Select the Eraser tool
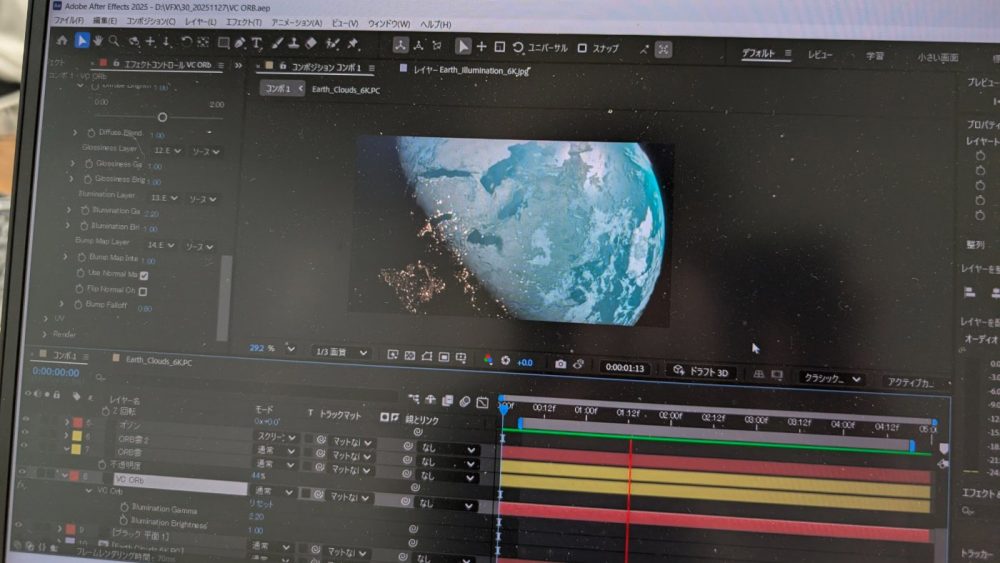1000x563 pixels. 311,43
